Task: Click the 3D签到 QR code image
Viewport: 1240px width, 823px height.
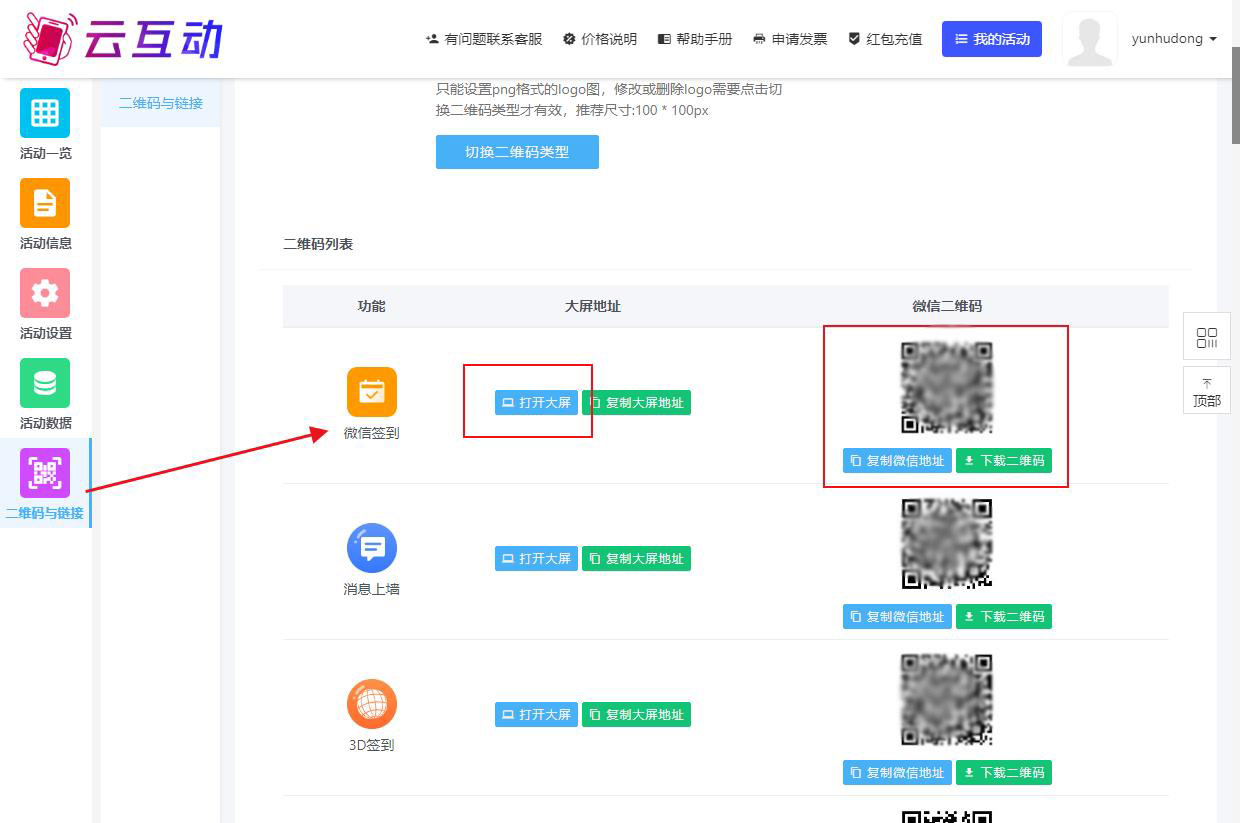Action: [947, 700]
